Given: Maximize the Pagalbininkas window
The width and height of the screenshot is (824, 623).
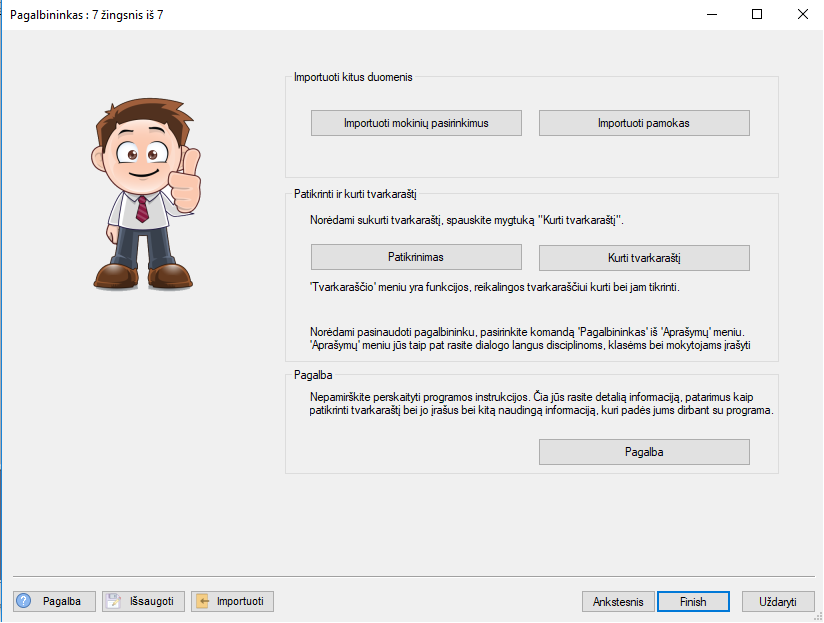Looking at the screenshot, I should click(x=757, y=14).
